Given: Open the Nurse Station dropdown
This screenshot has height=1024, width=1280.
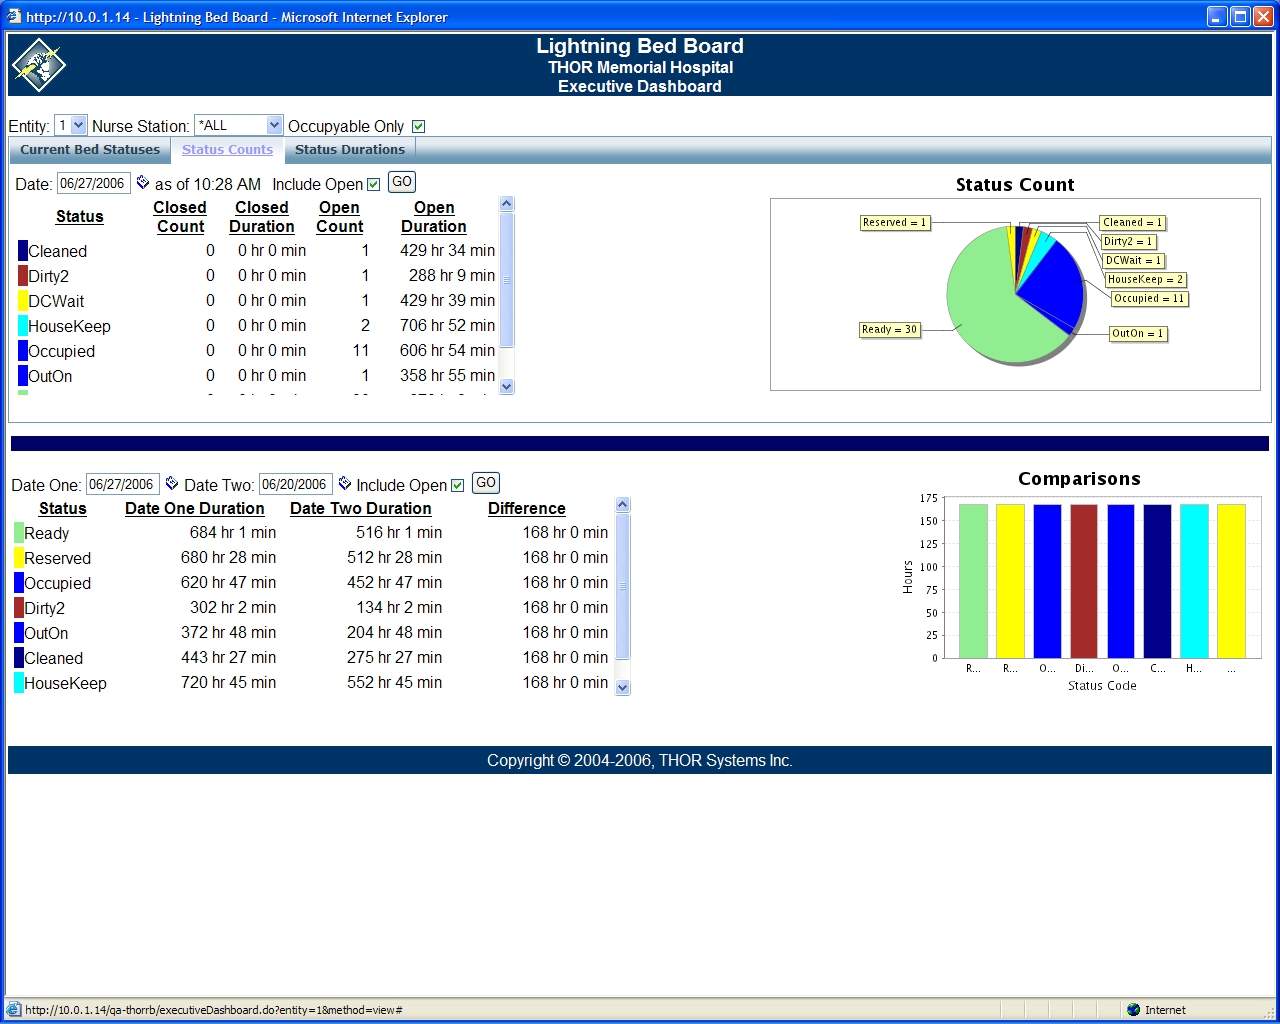Looking at the screenshot, I should point(239,125).
